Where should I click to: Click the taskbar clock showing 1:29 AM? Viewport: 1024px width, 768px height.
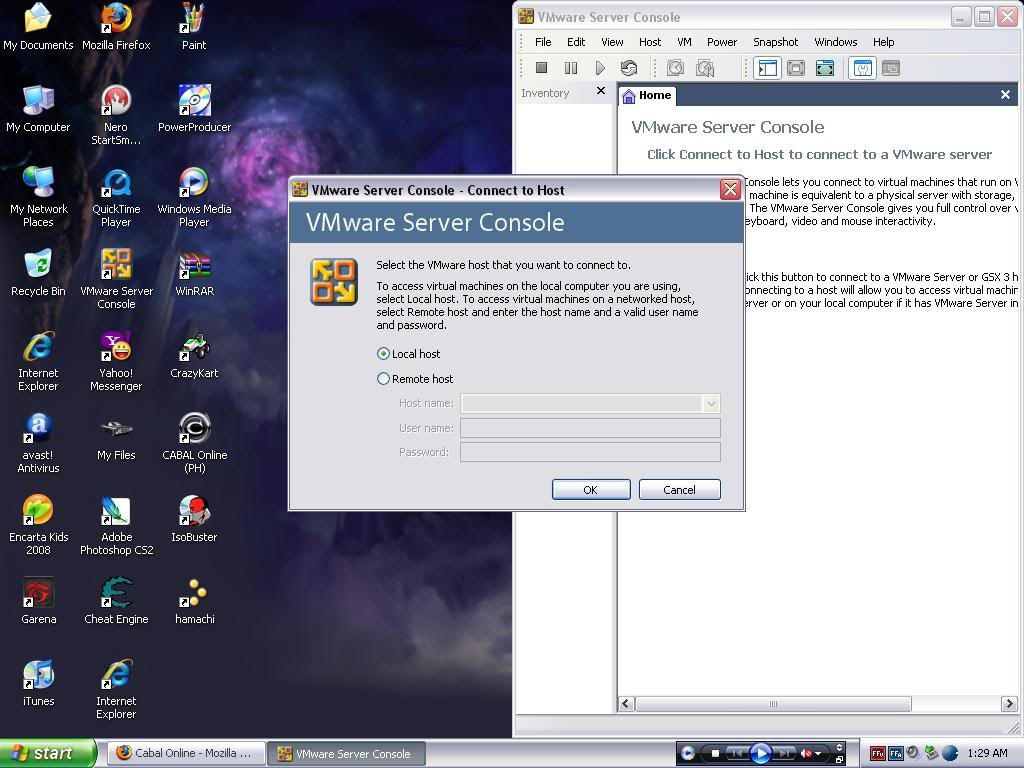coord(987,753)
